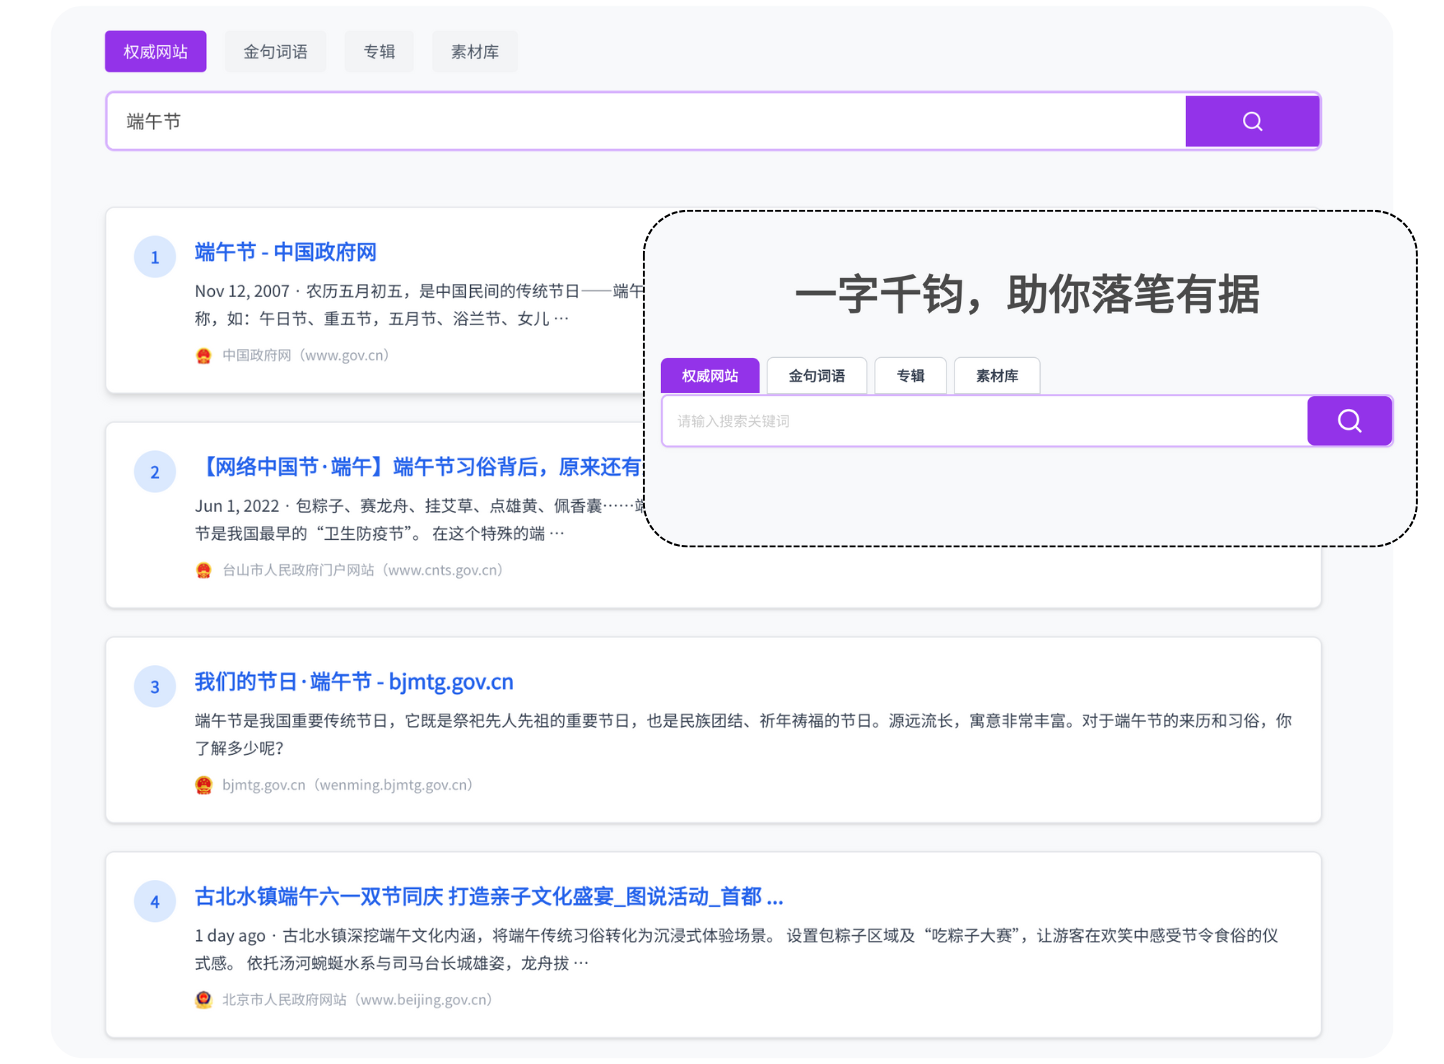Viewport: 1444px width, 1064px height.
Task: Click the search icon in top search bar
Action: pos(1252,121)
